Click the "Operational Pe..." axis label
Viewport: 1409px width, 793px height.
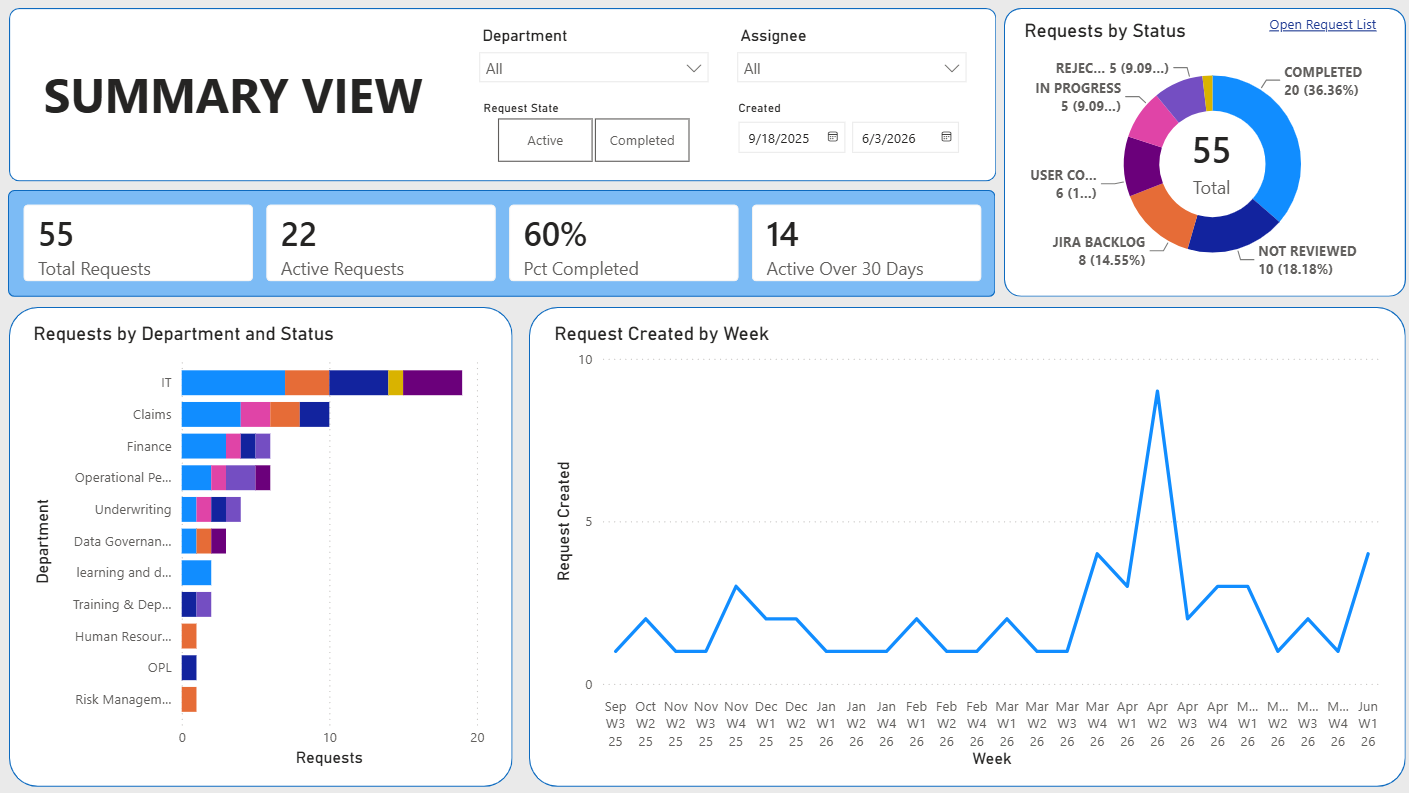(x=123, y=478)
